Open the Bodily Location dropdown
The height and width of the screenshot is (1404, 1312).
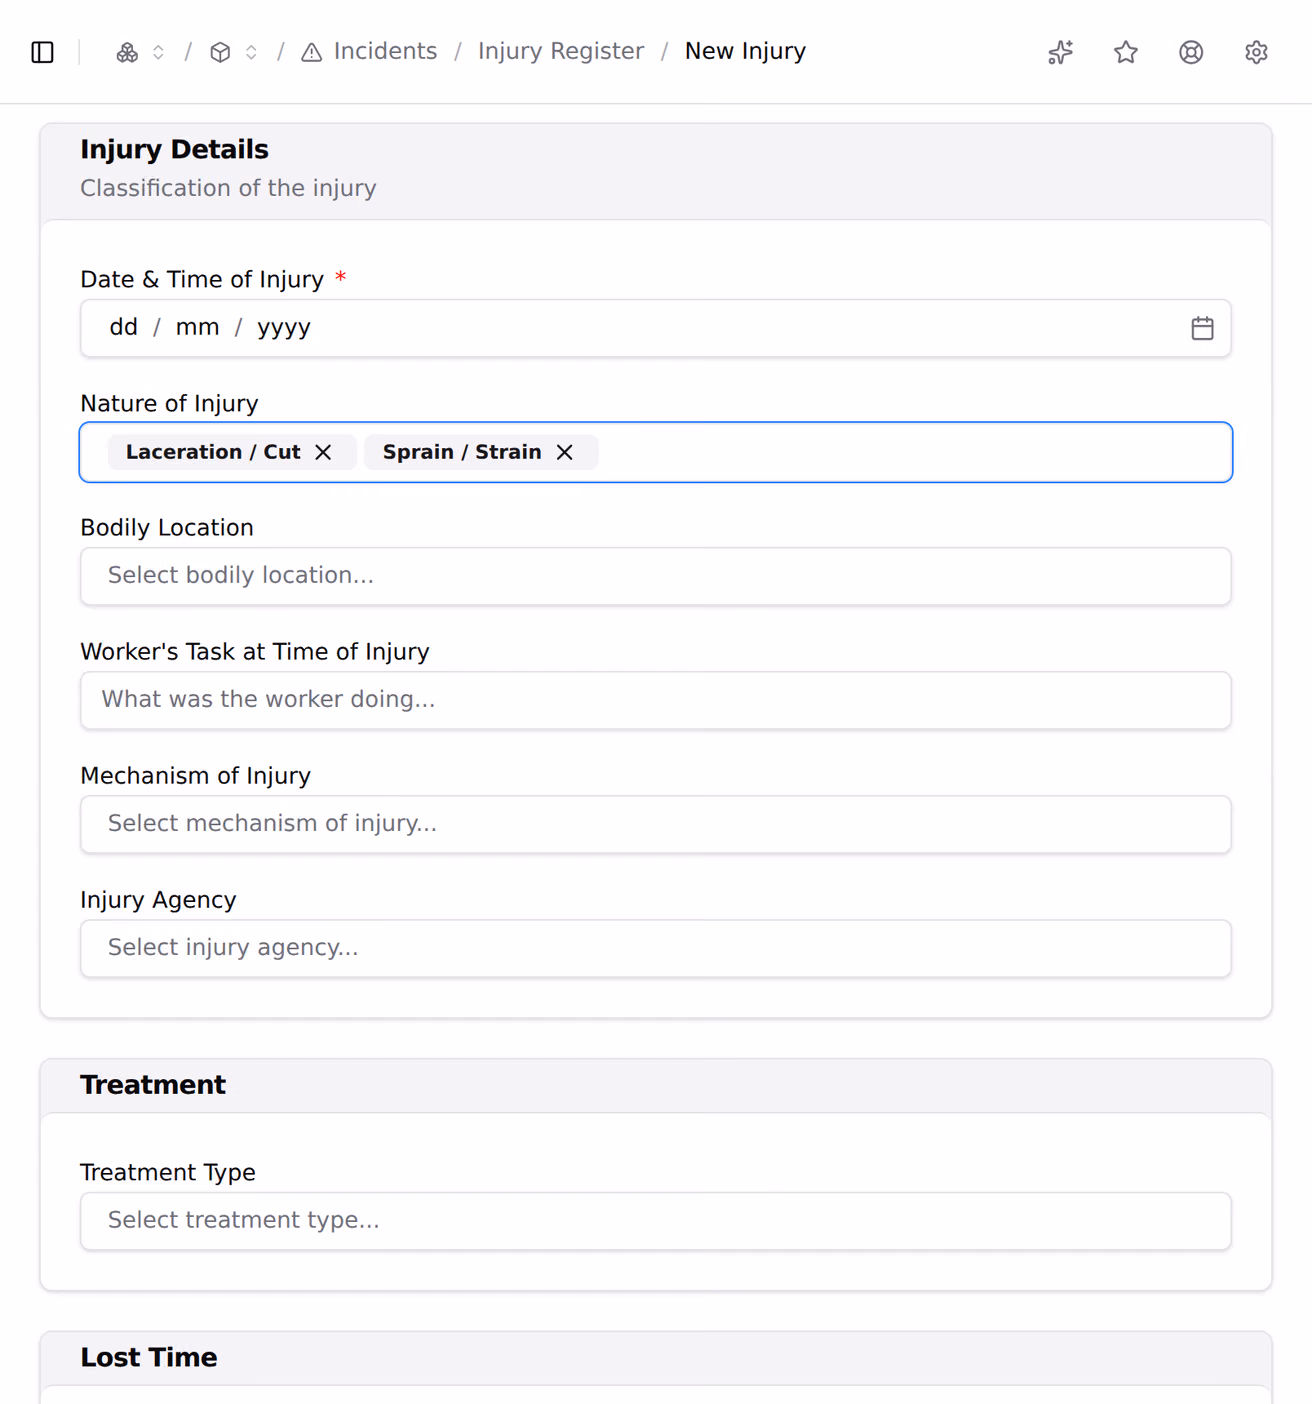coord(656,576)
